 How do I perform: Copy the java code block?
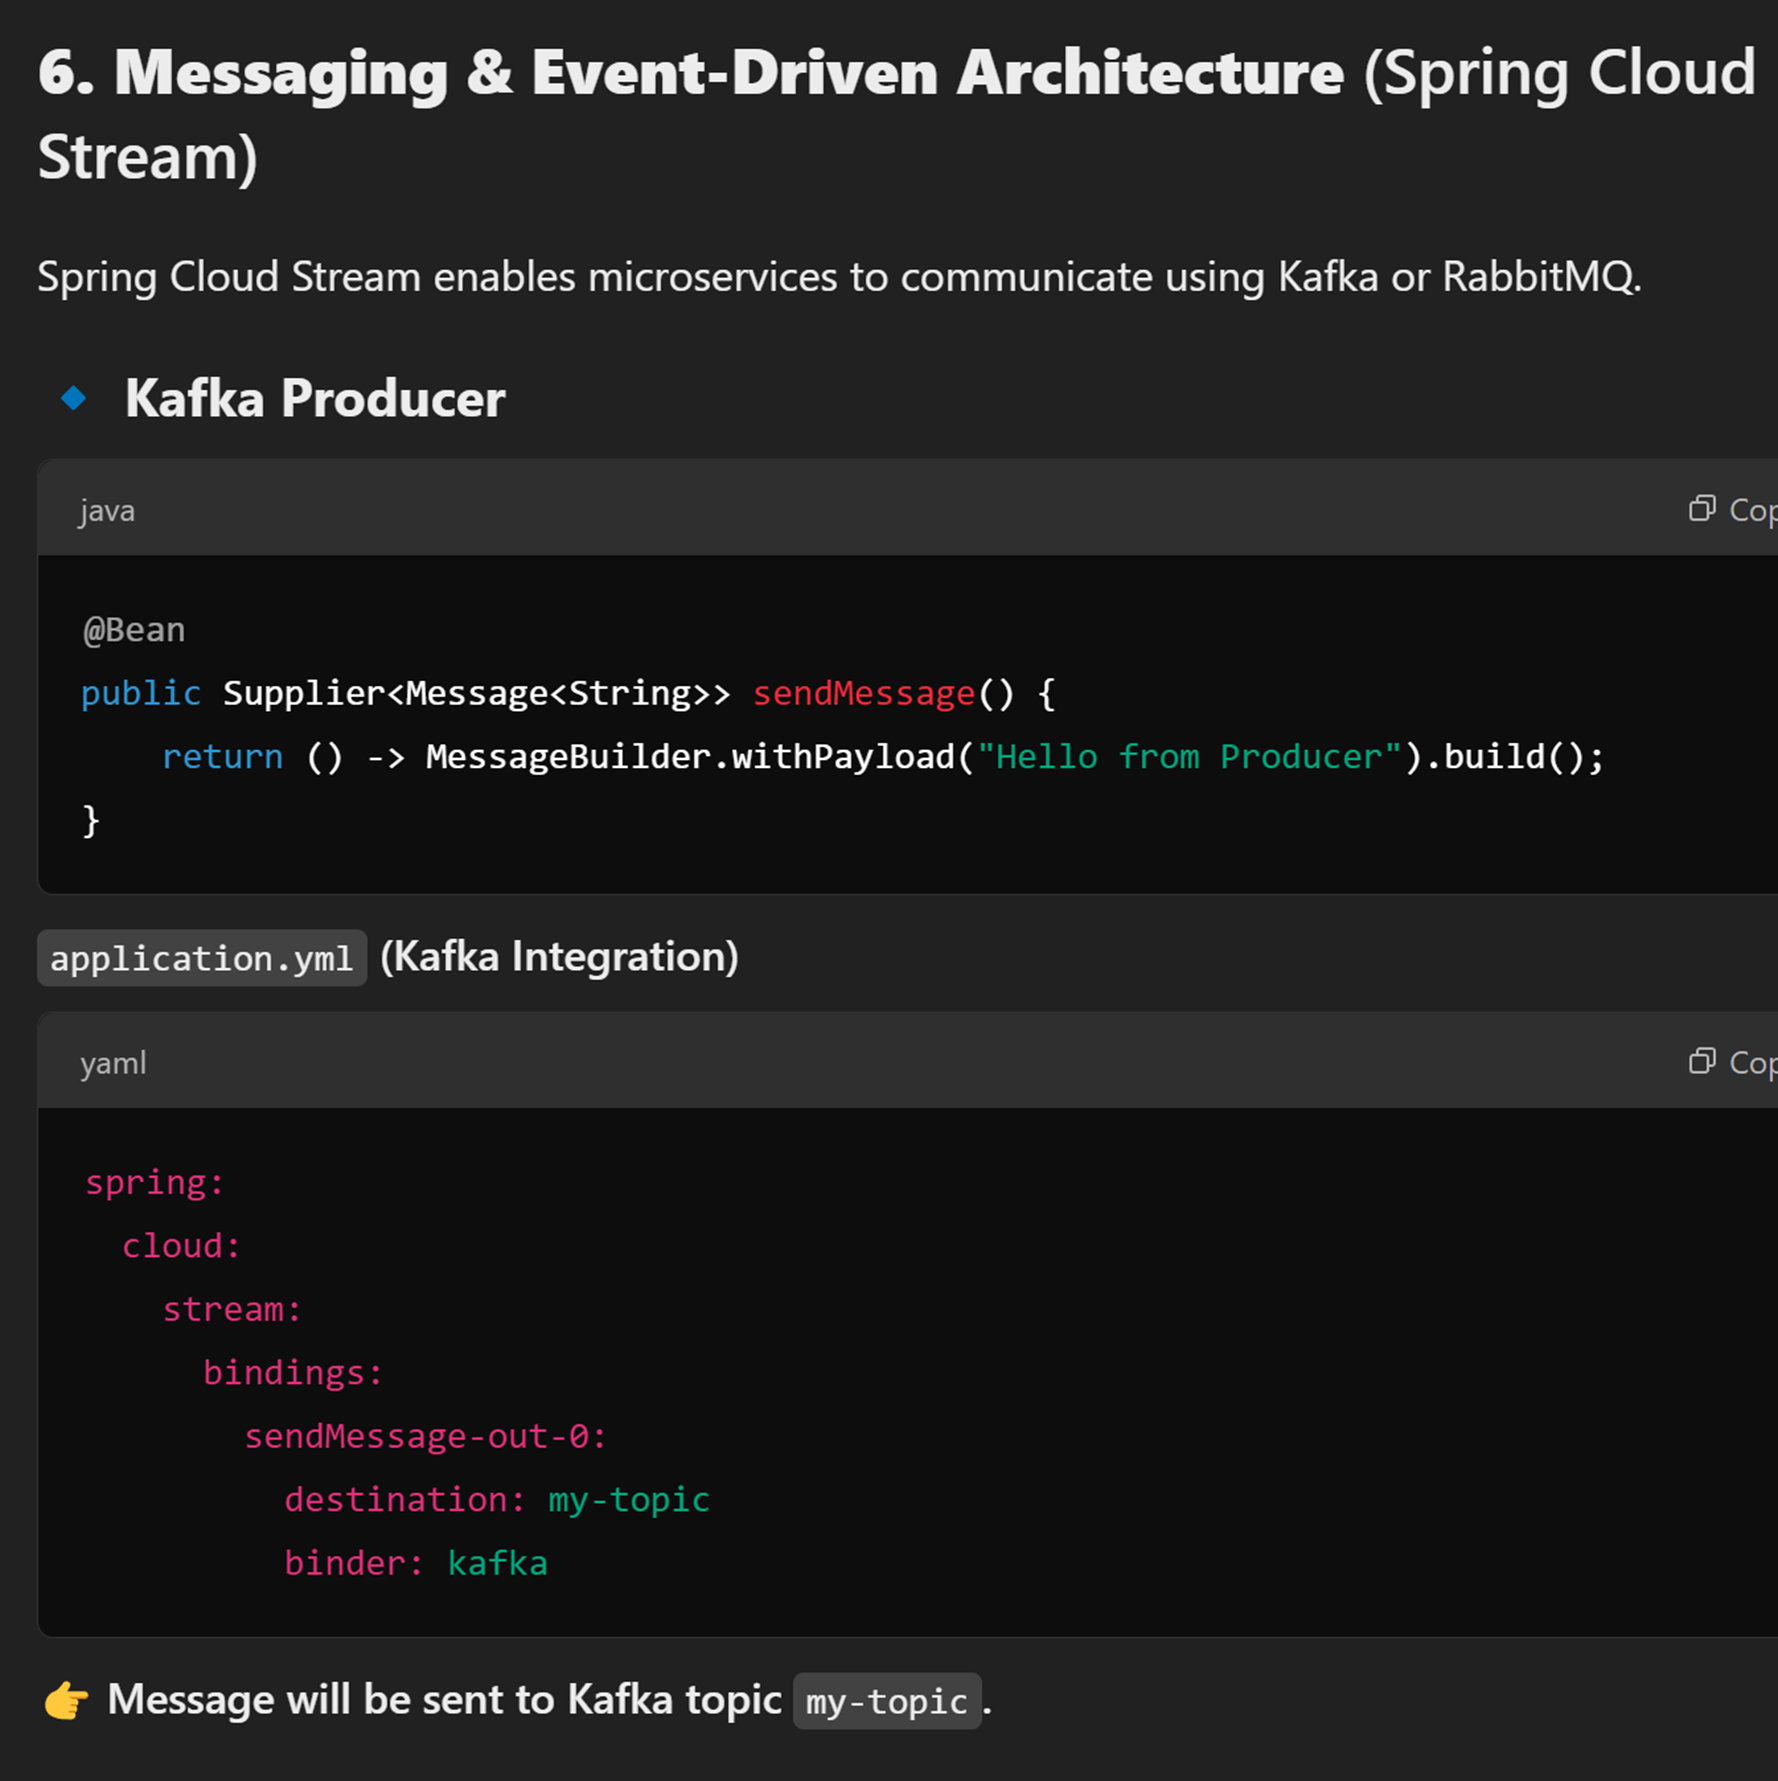point(1732,510)
